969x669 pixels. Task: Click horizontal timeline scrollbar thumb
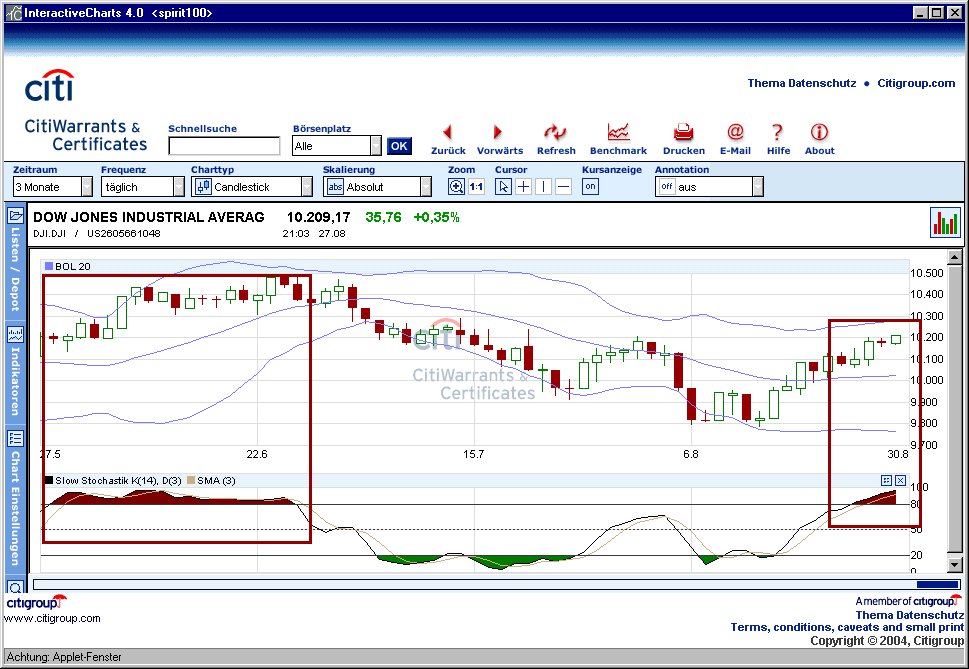937,584
